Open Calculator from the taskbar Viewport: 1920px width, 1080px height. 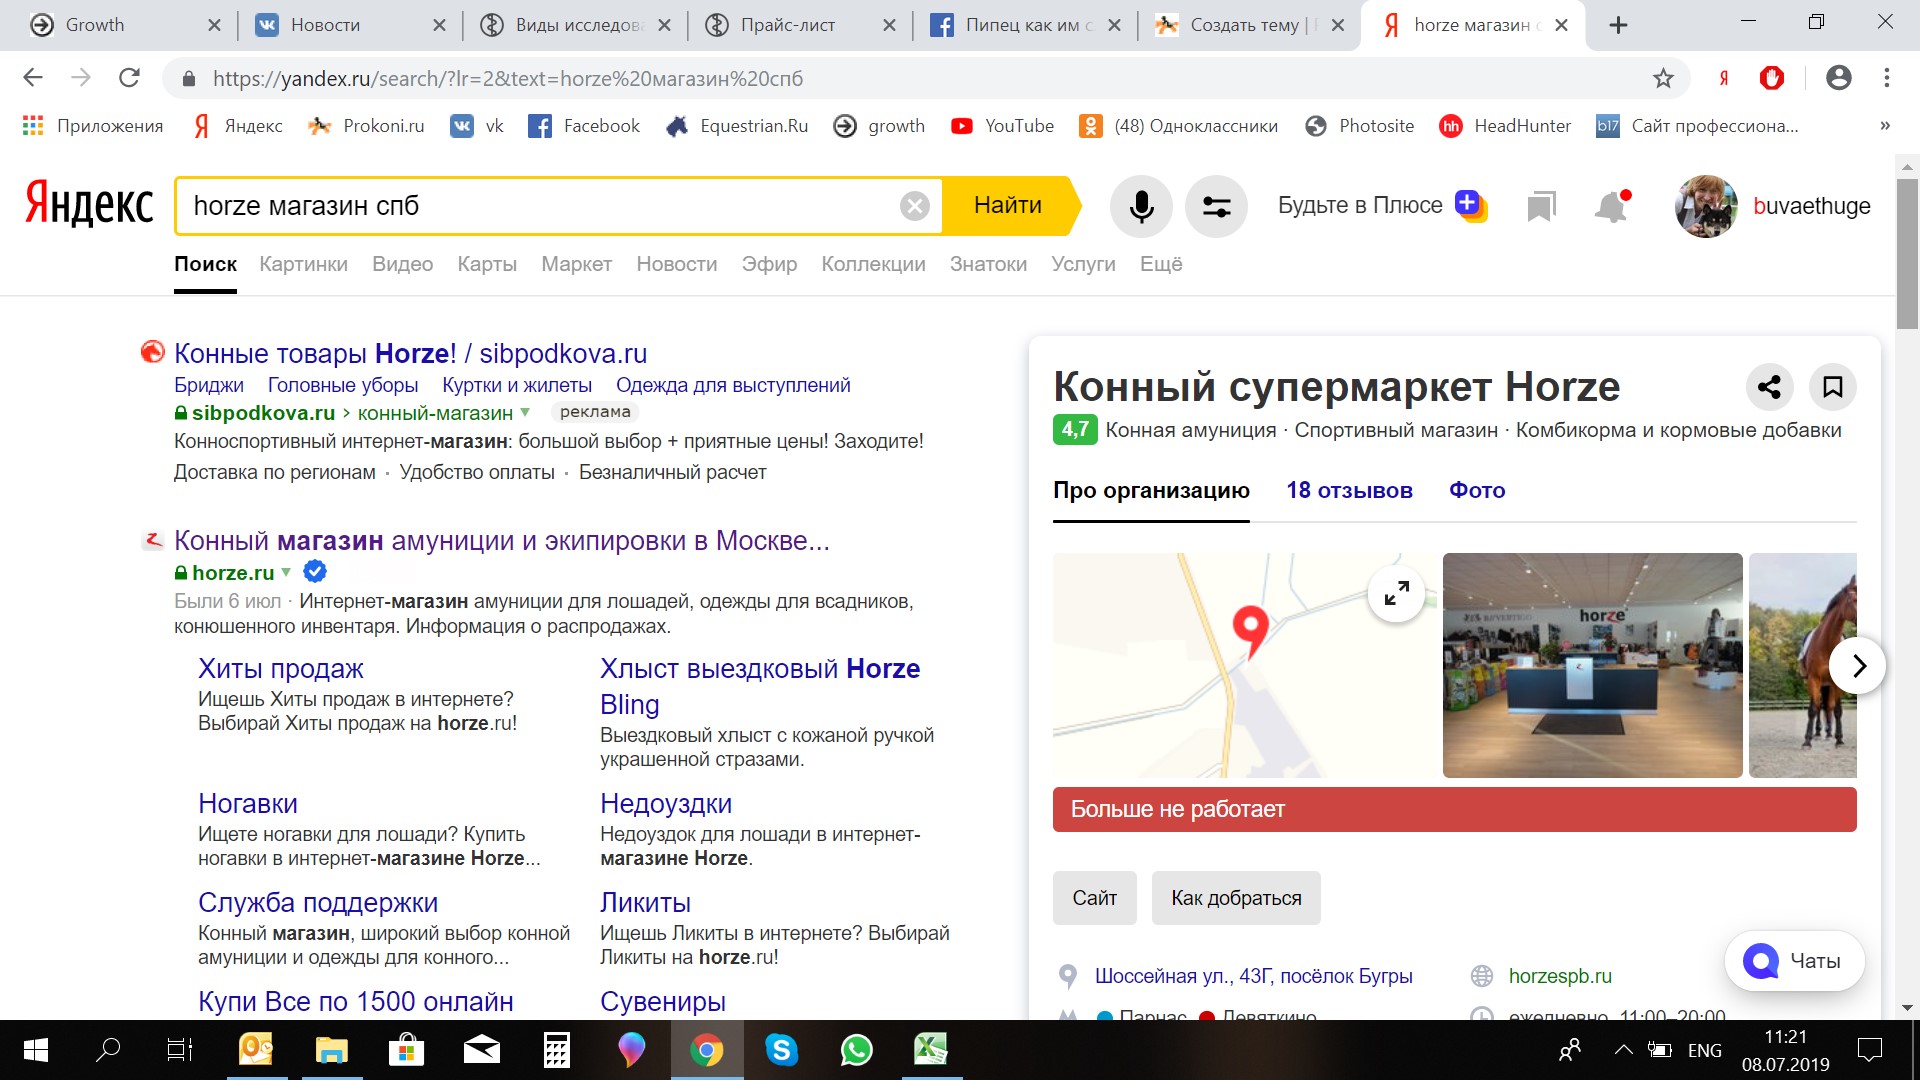tap(556, 1050)
